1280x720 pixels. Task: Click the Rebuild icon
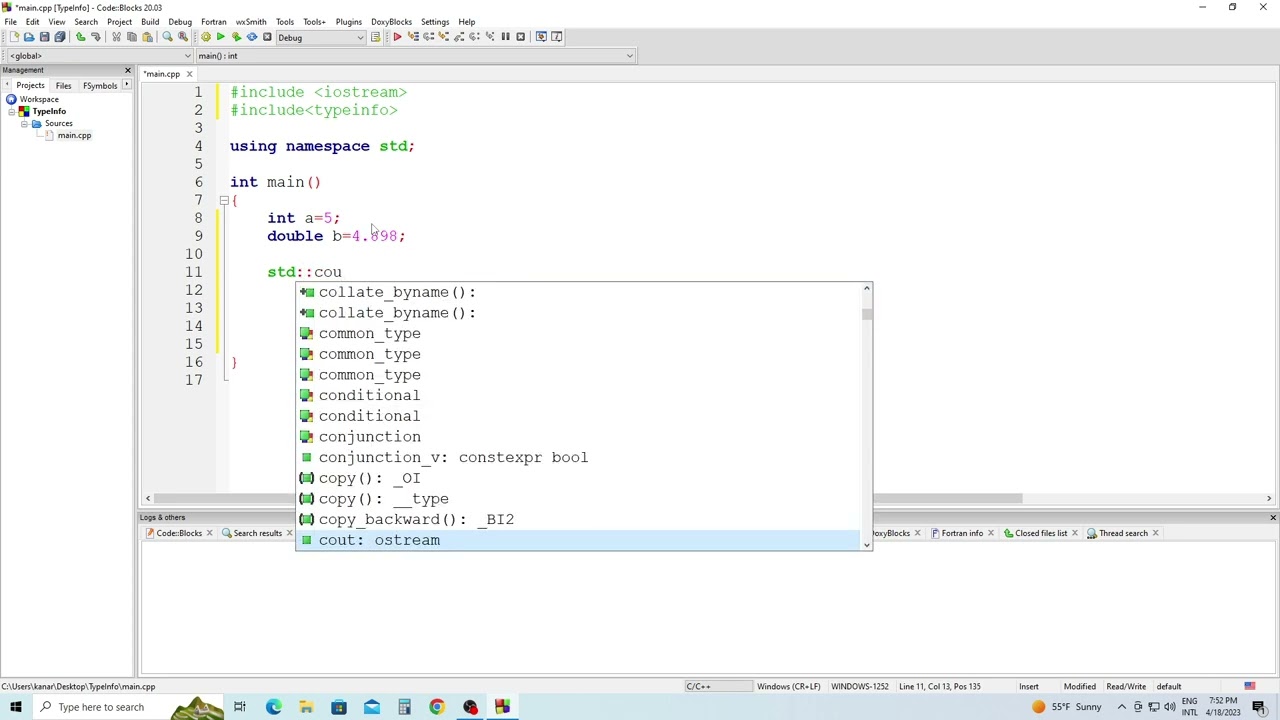click(x=251, y=37)
